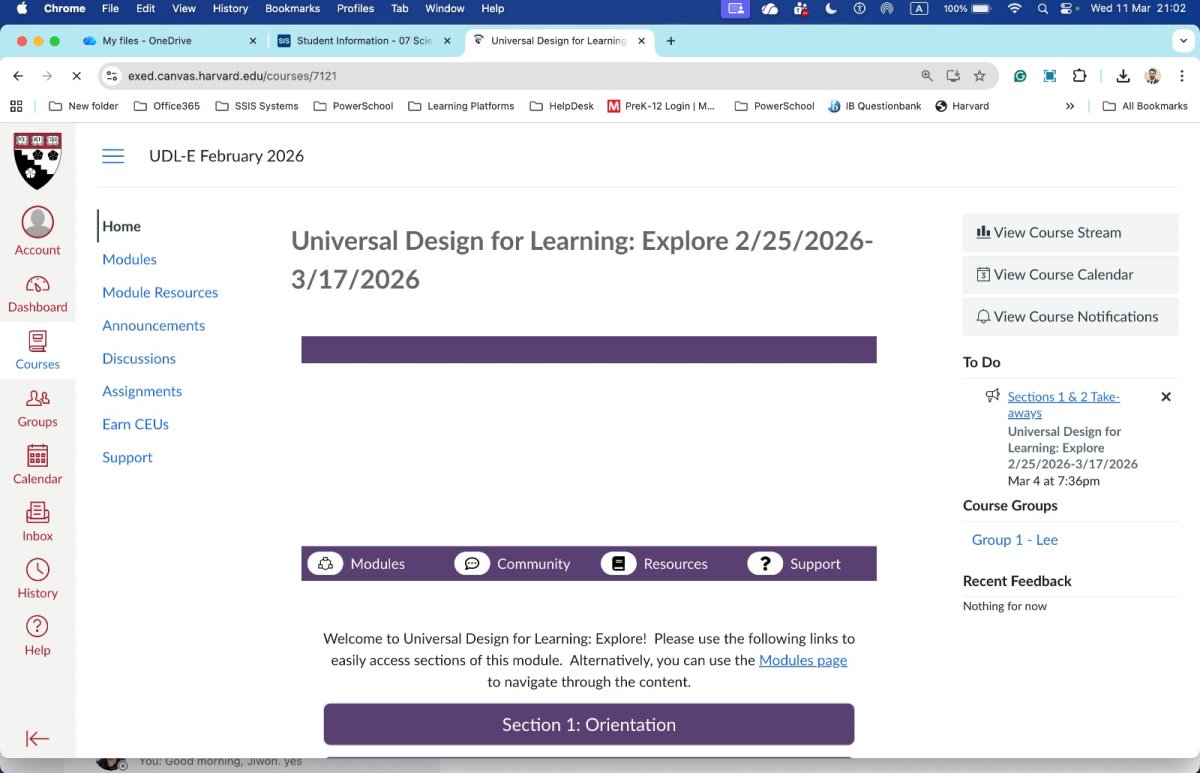Open the View menu in menu bar
1200x773 pixels.
184,9
